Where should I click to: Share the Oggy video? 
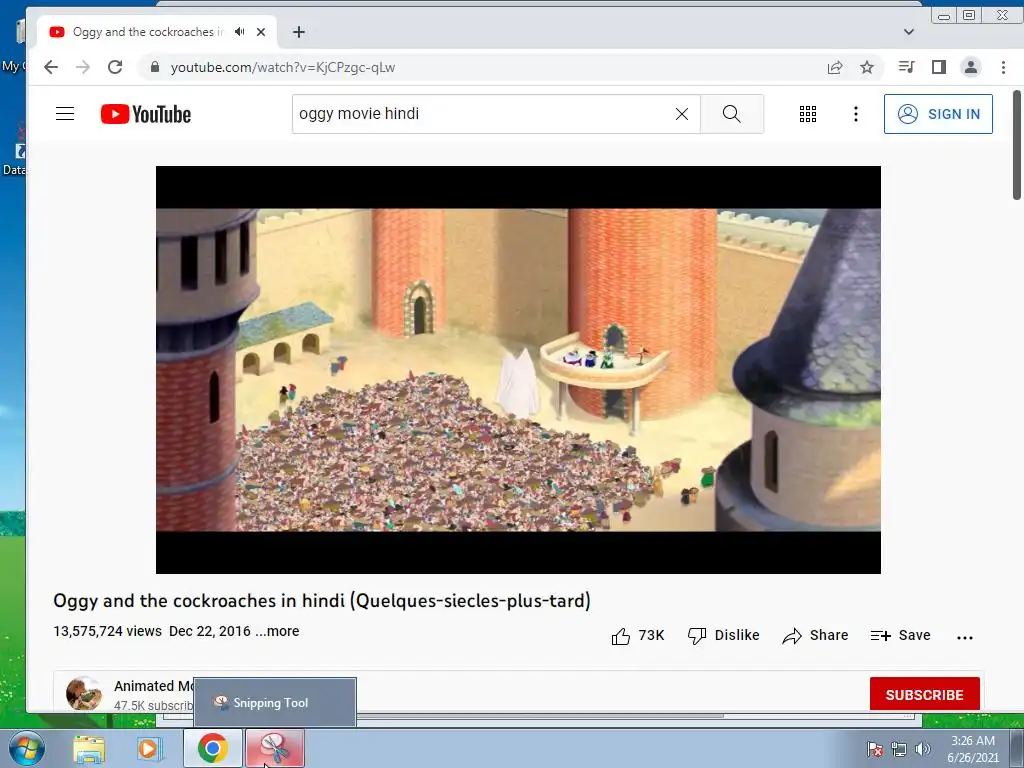(815, 635)
